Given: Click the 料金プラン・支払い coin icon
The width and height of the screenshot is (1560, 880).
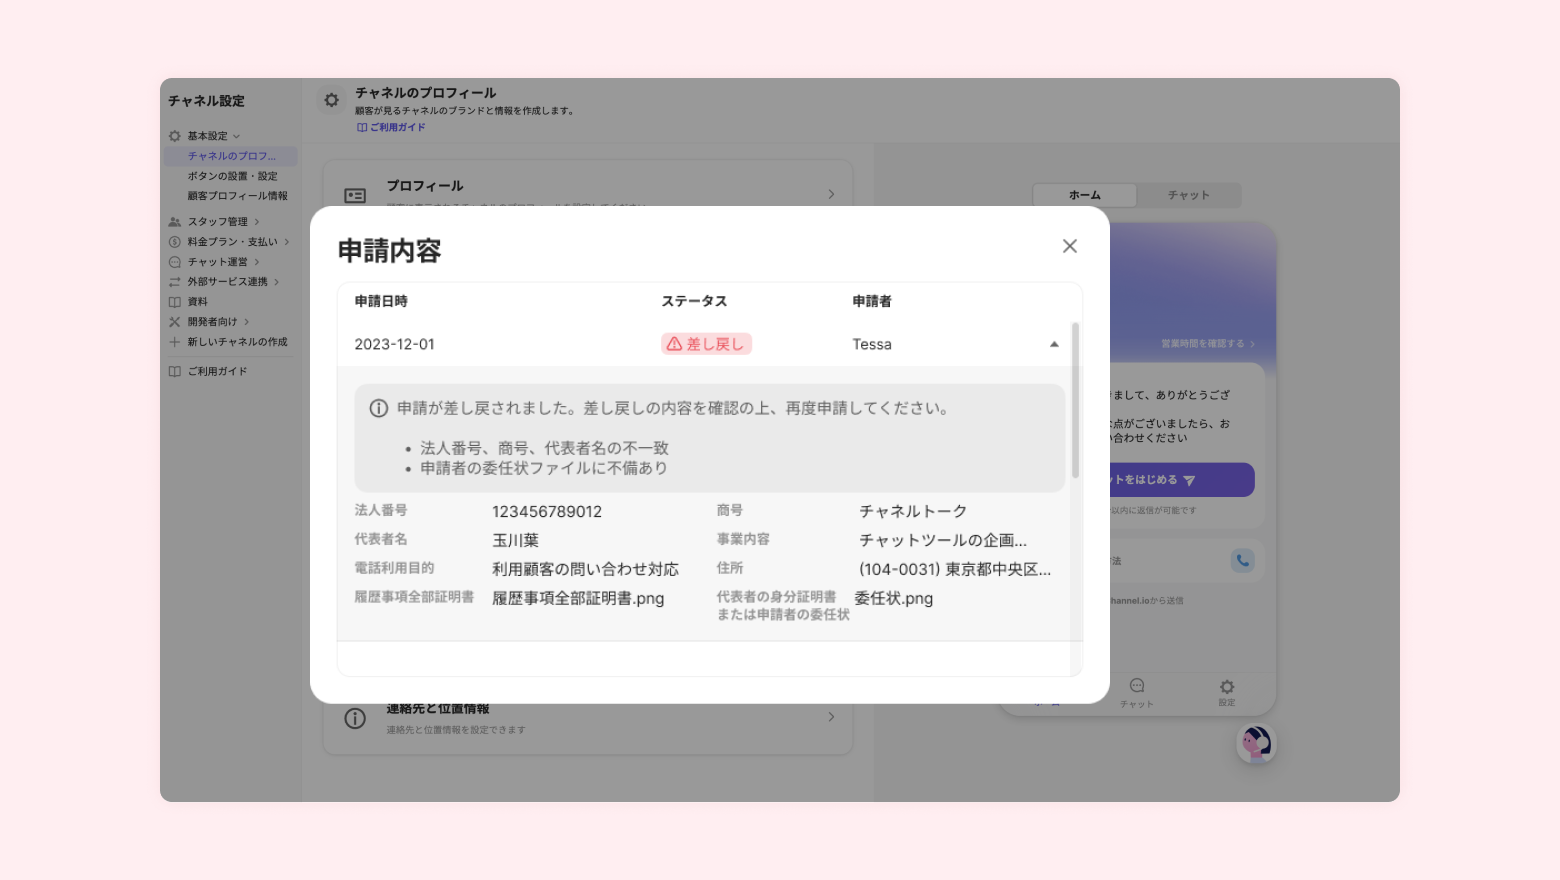Looking at the screenshot, I should pyautogui.click(x=175, y=242).
